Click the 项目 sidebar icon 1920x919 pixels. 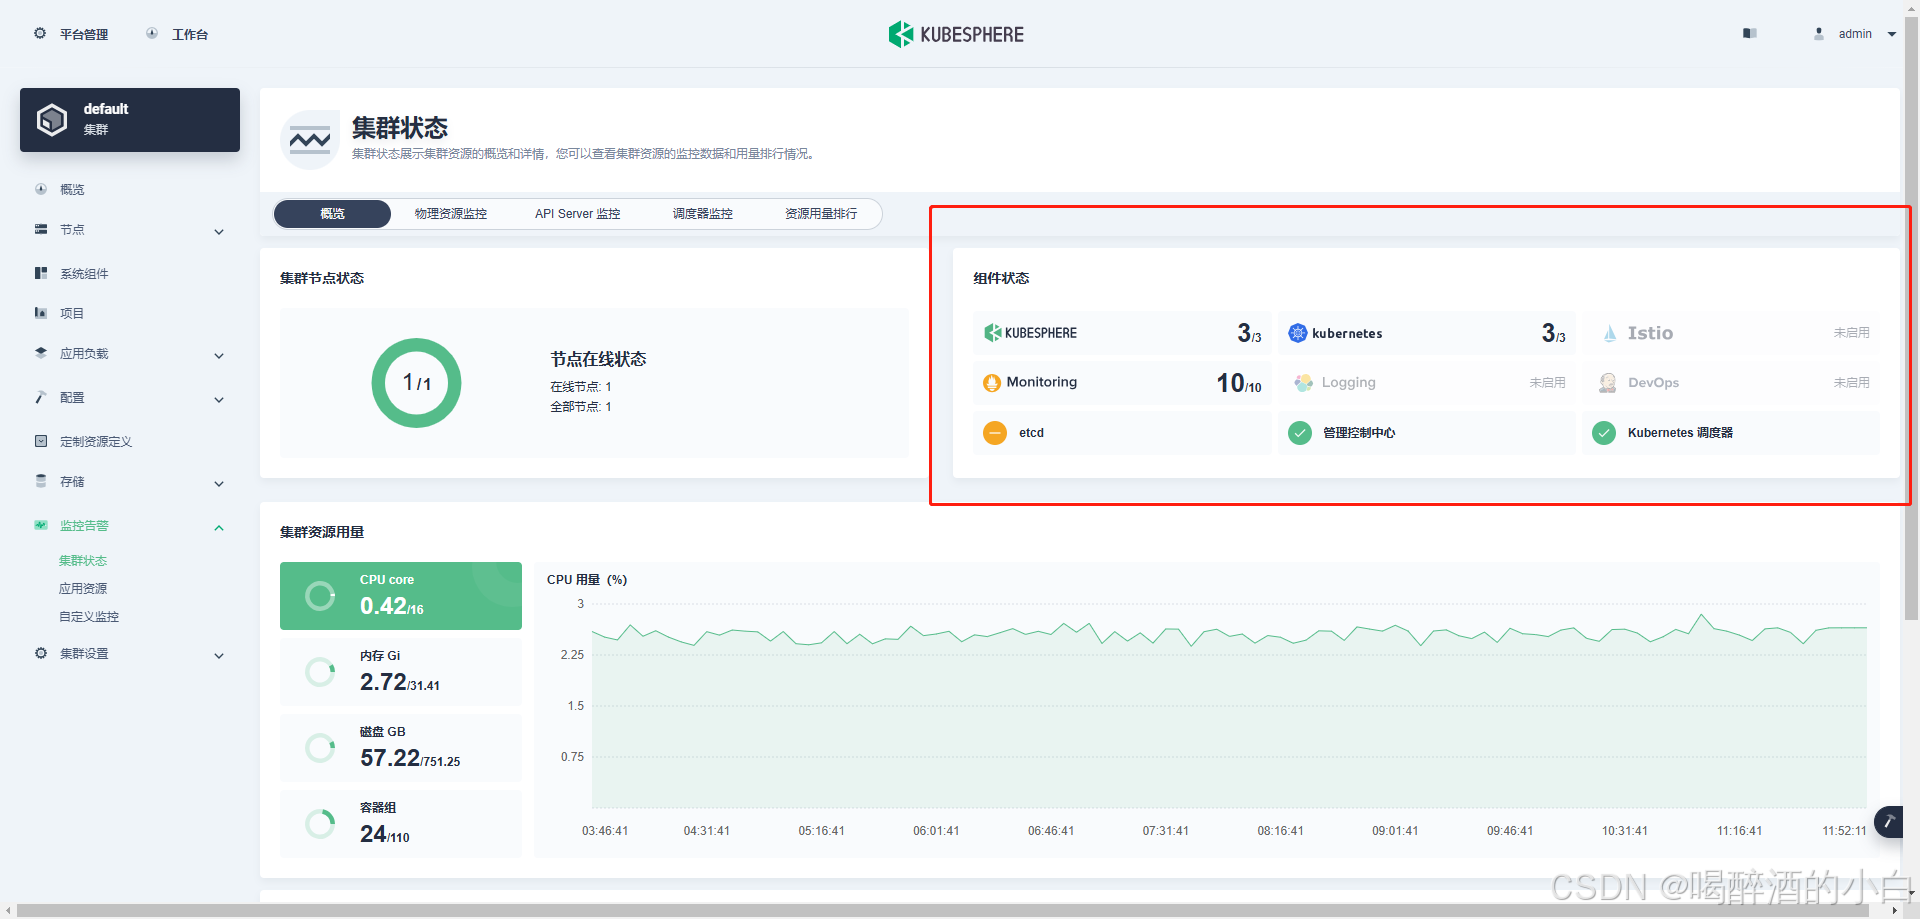click(x=41, y=313)
